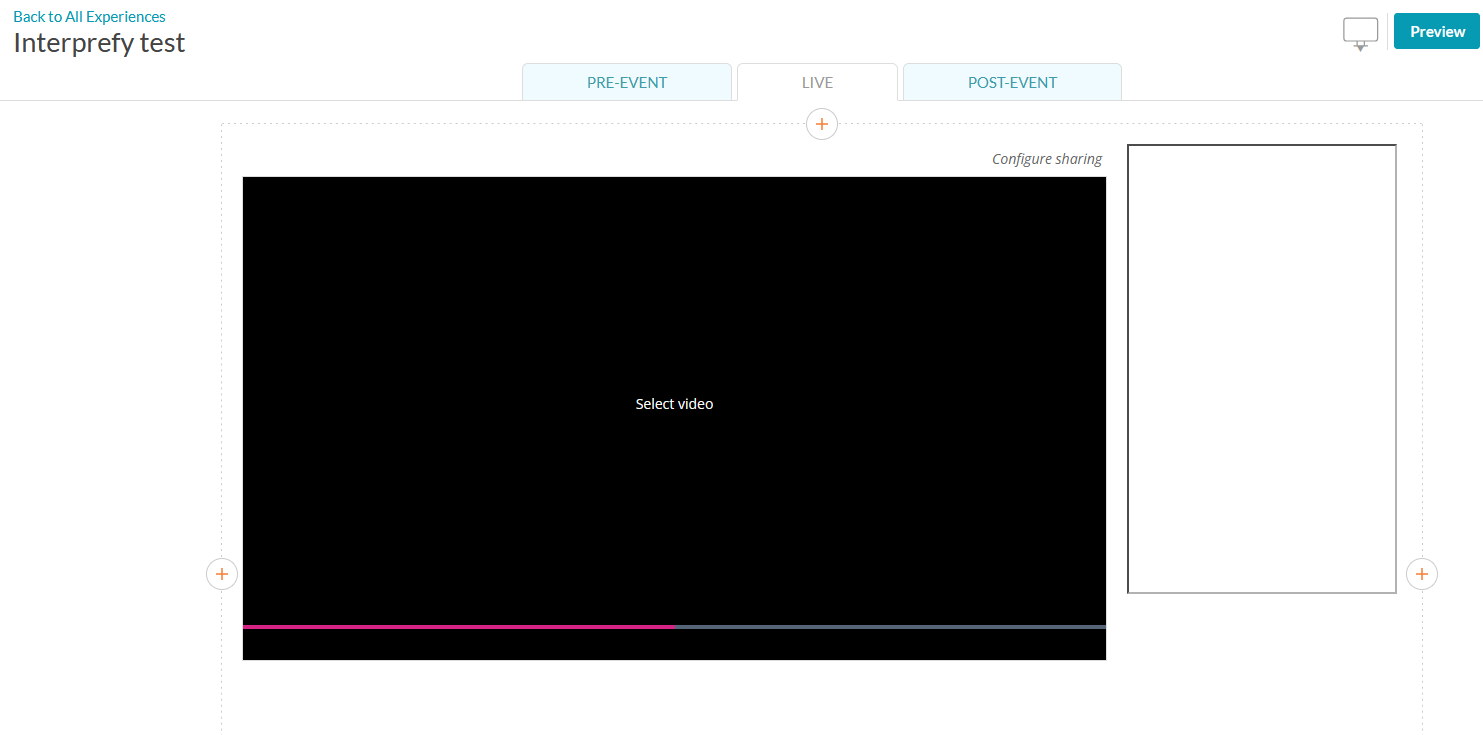The height and width of the screenshot is (735, 1483).
Task: Open the POST-EVENT tab
Action: [x=1012, y=83]
